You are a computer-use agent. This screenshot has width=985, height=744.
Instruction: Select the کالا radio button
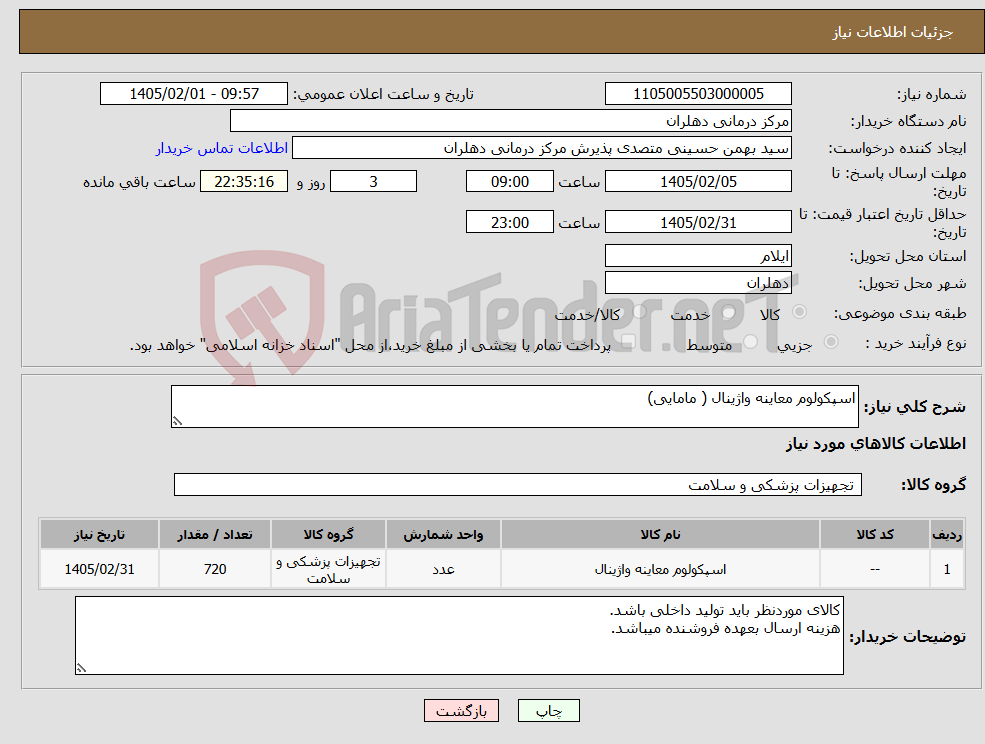tap(800, 312)
